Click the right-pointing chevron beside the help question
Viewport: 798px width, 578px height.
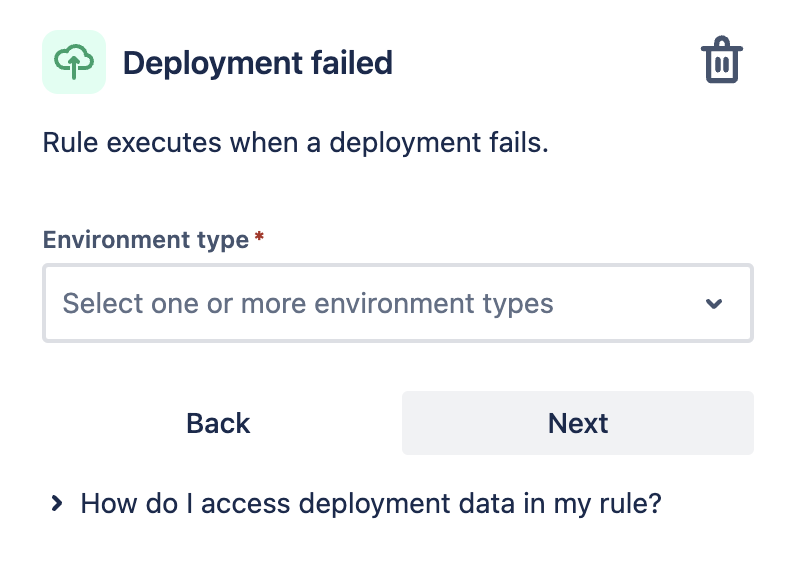coord(57,503)
